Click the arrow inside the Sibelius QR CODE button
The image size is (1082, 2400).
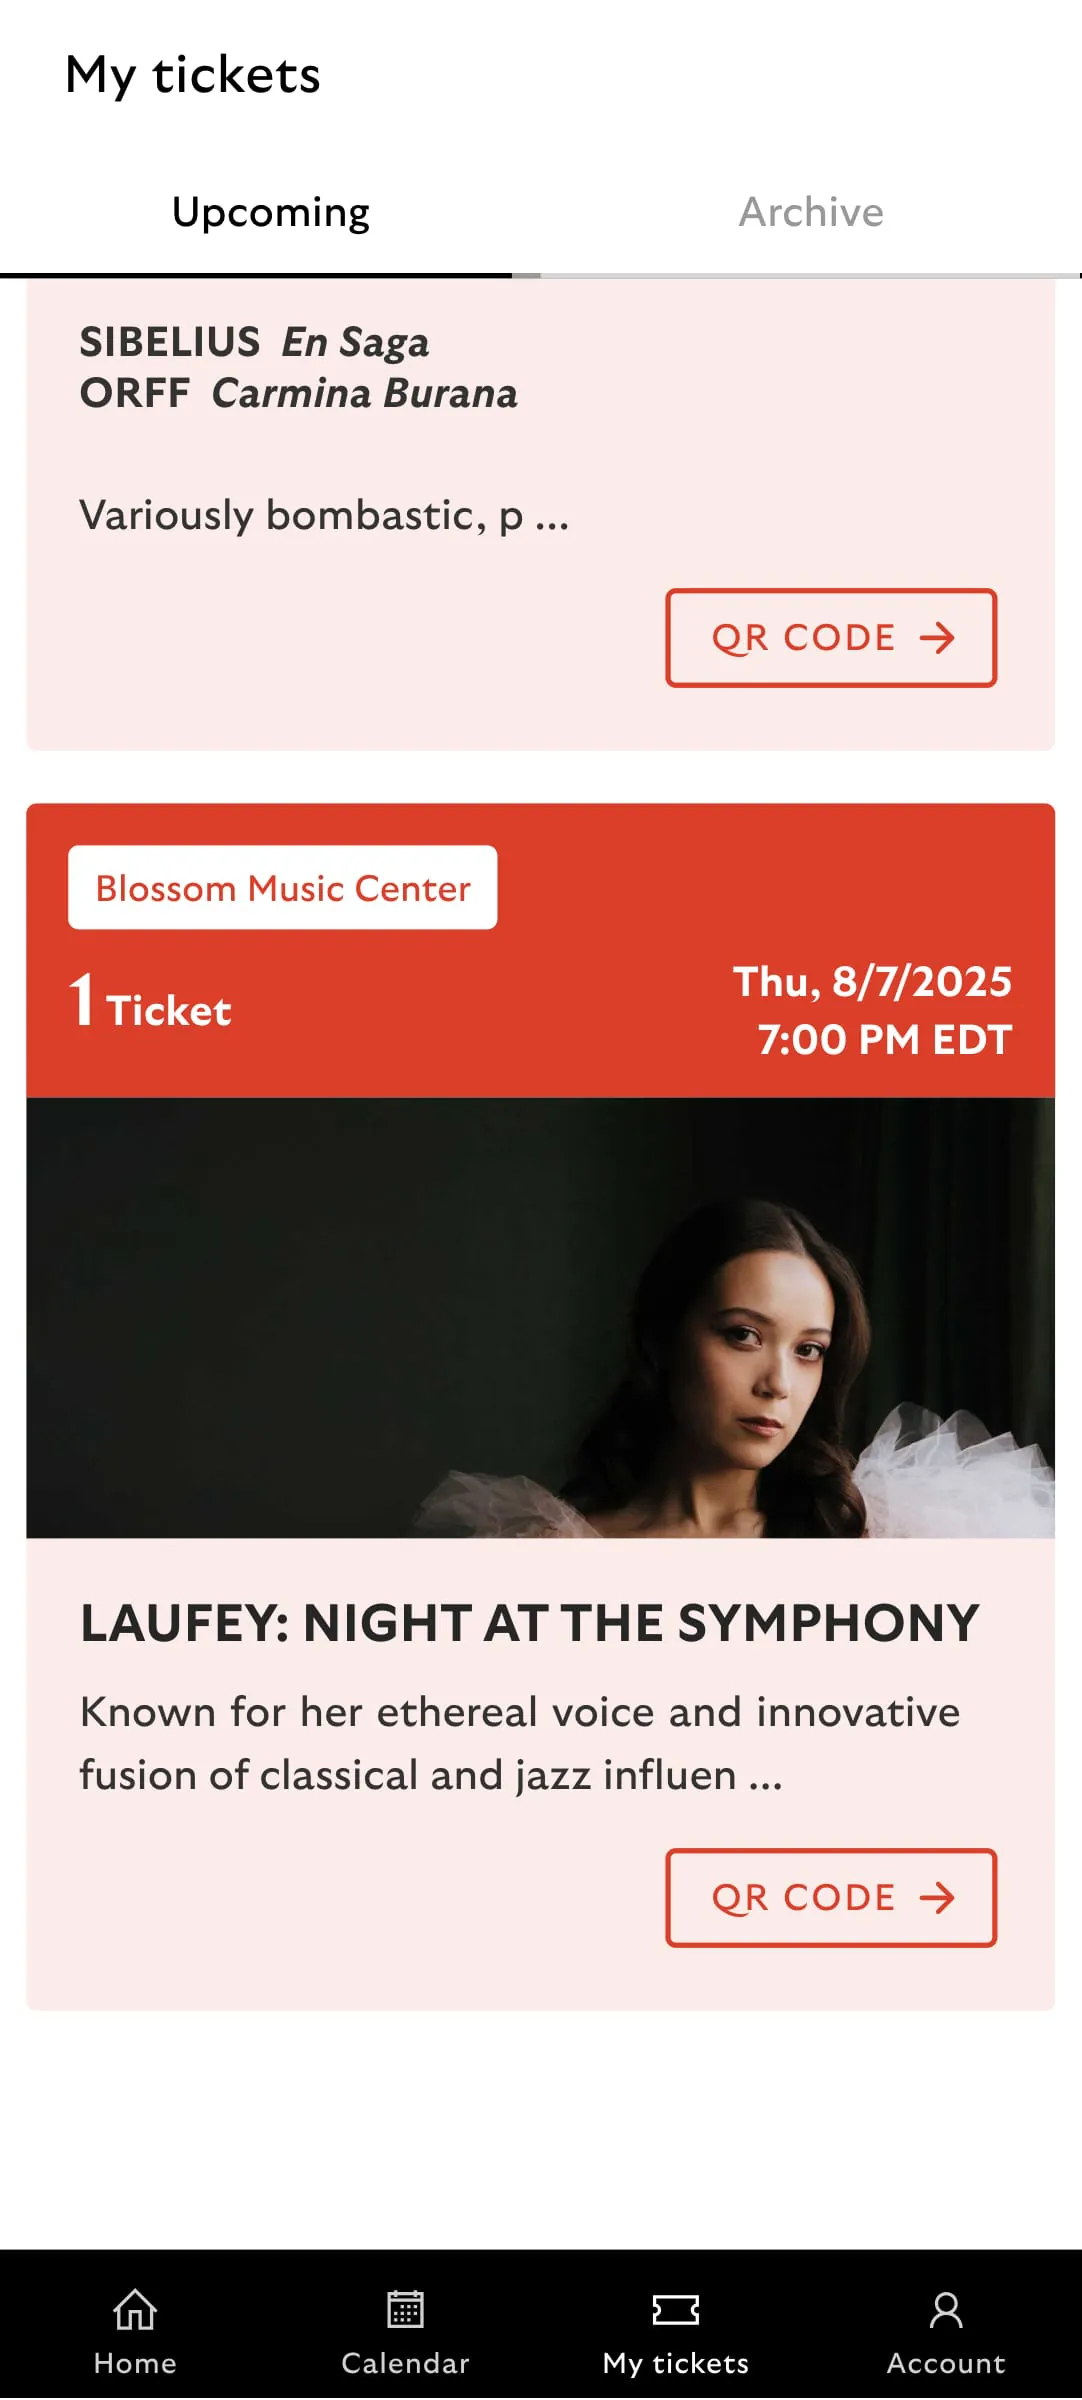pyautogui.click(x=938, y=638)
